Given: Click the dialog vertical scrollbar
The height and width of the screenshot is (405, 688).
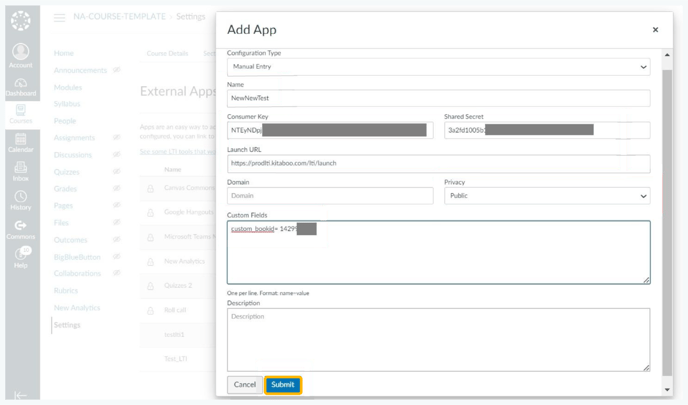Looking at the screenshot, I should click(667, 222).
